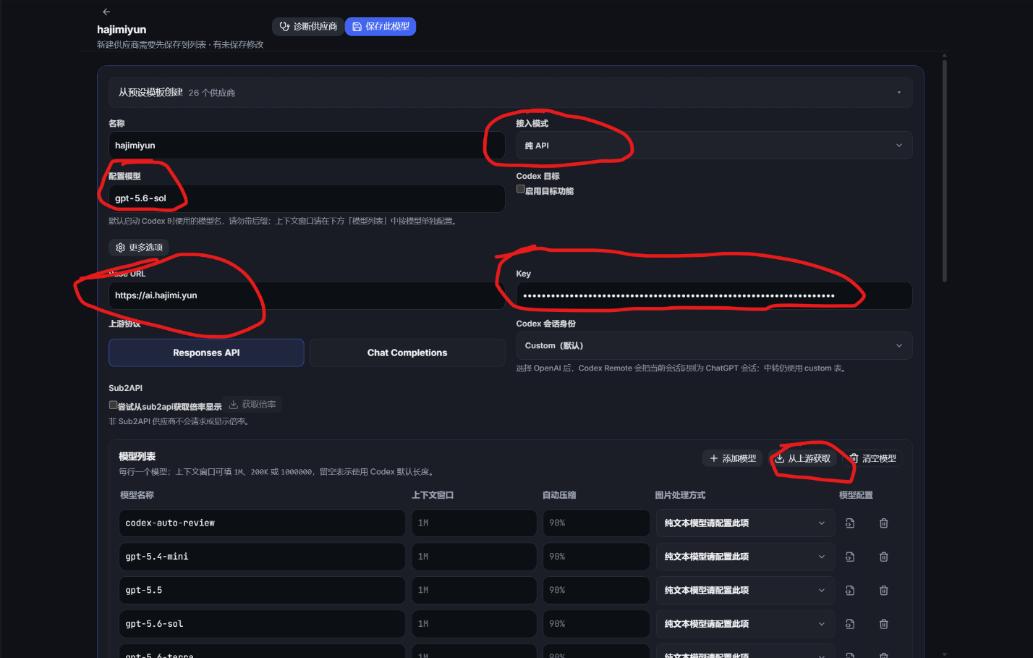Tick the 尝试从sub2api获取倍率显示 checkbox

click(x=113, y=405)
